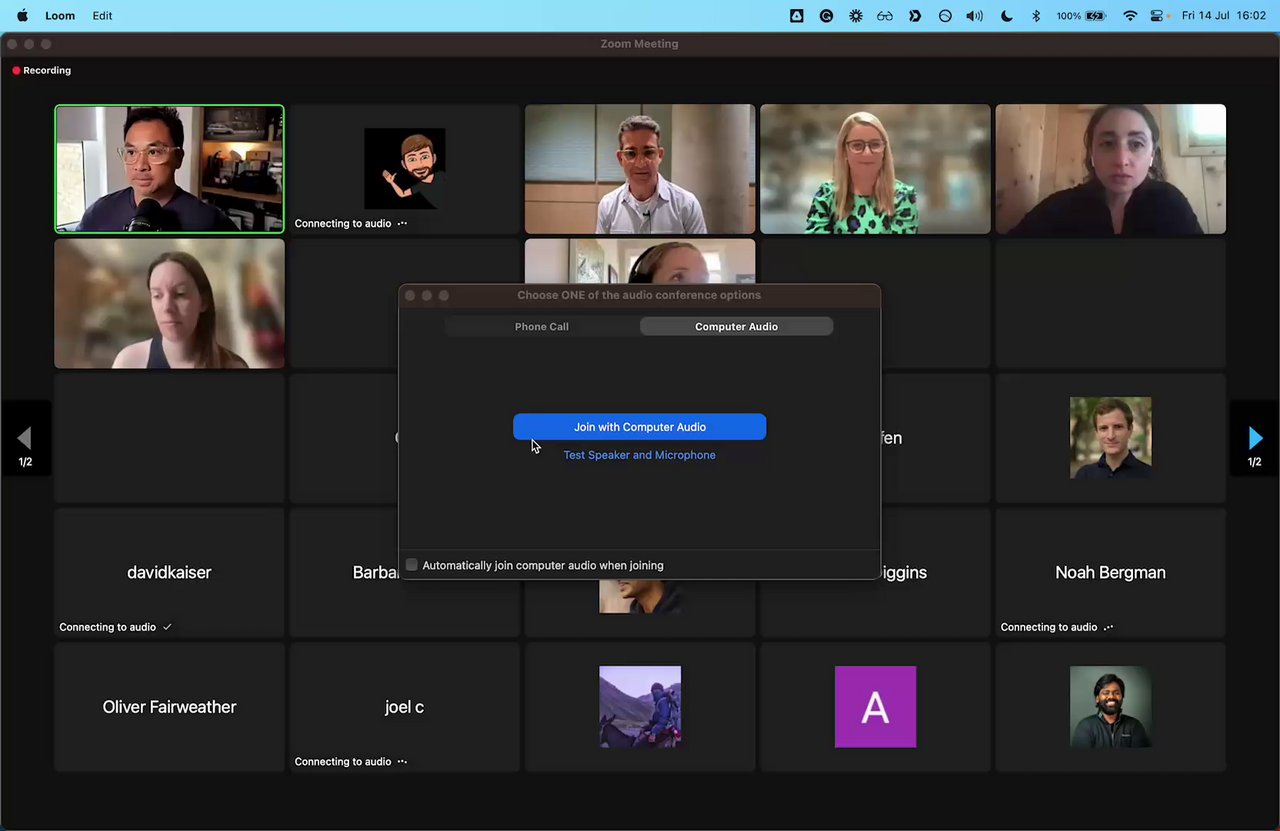
Task: Go to previous participant page with left arrow
Action: point(25,438)
